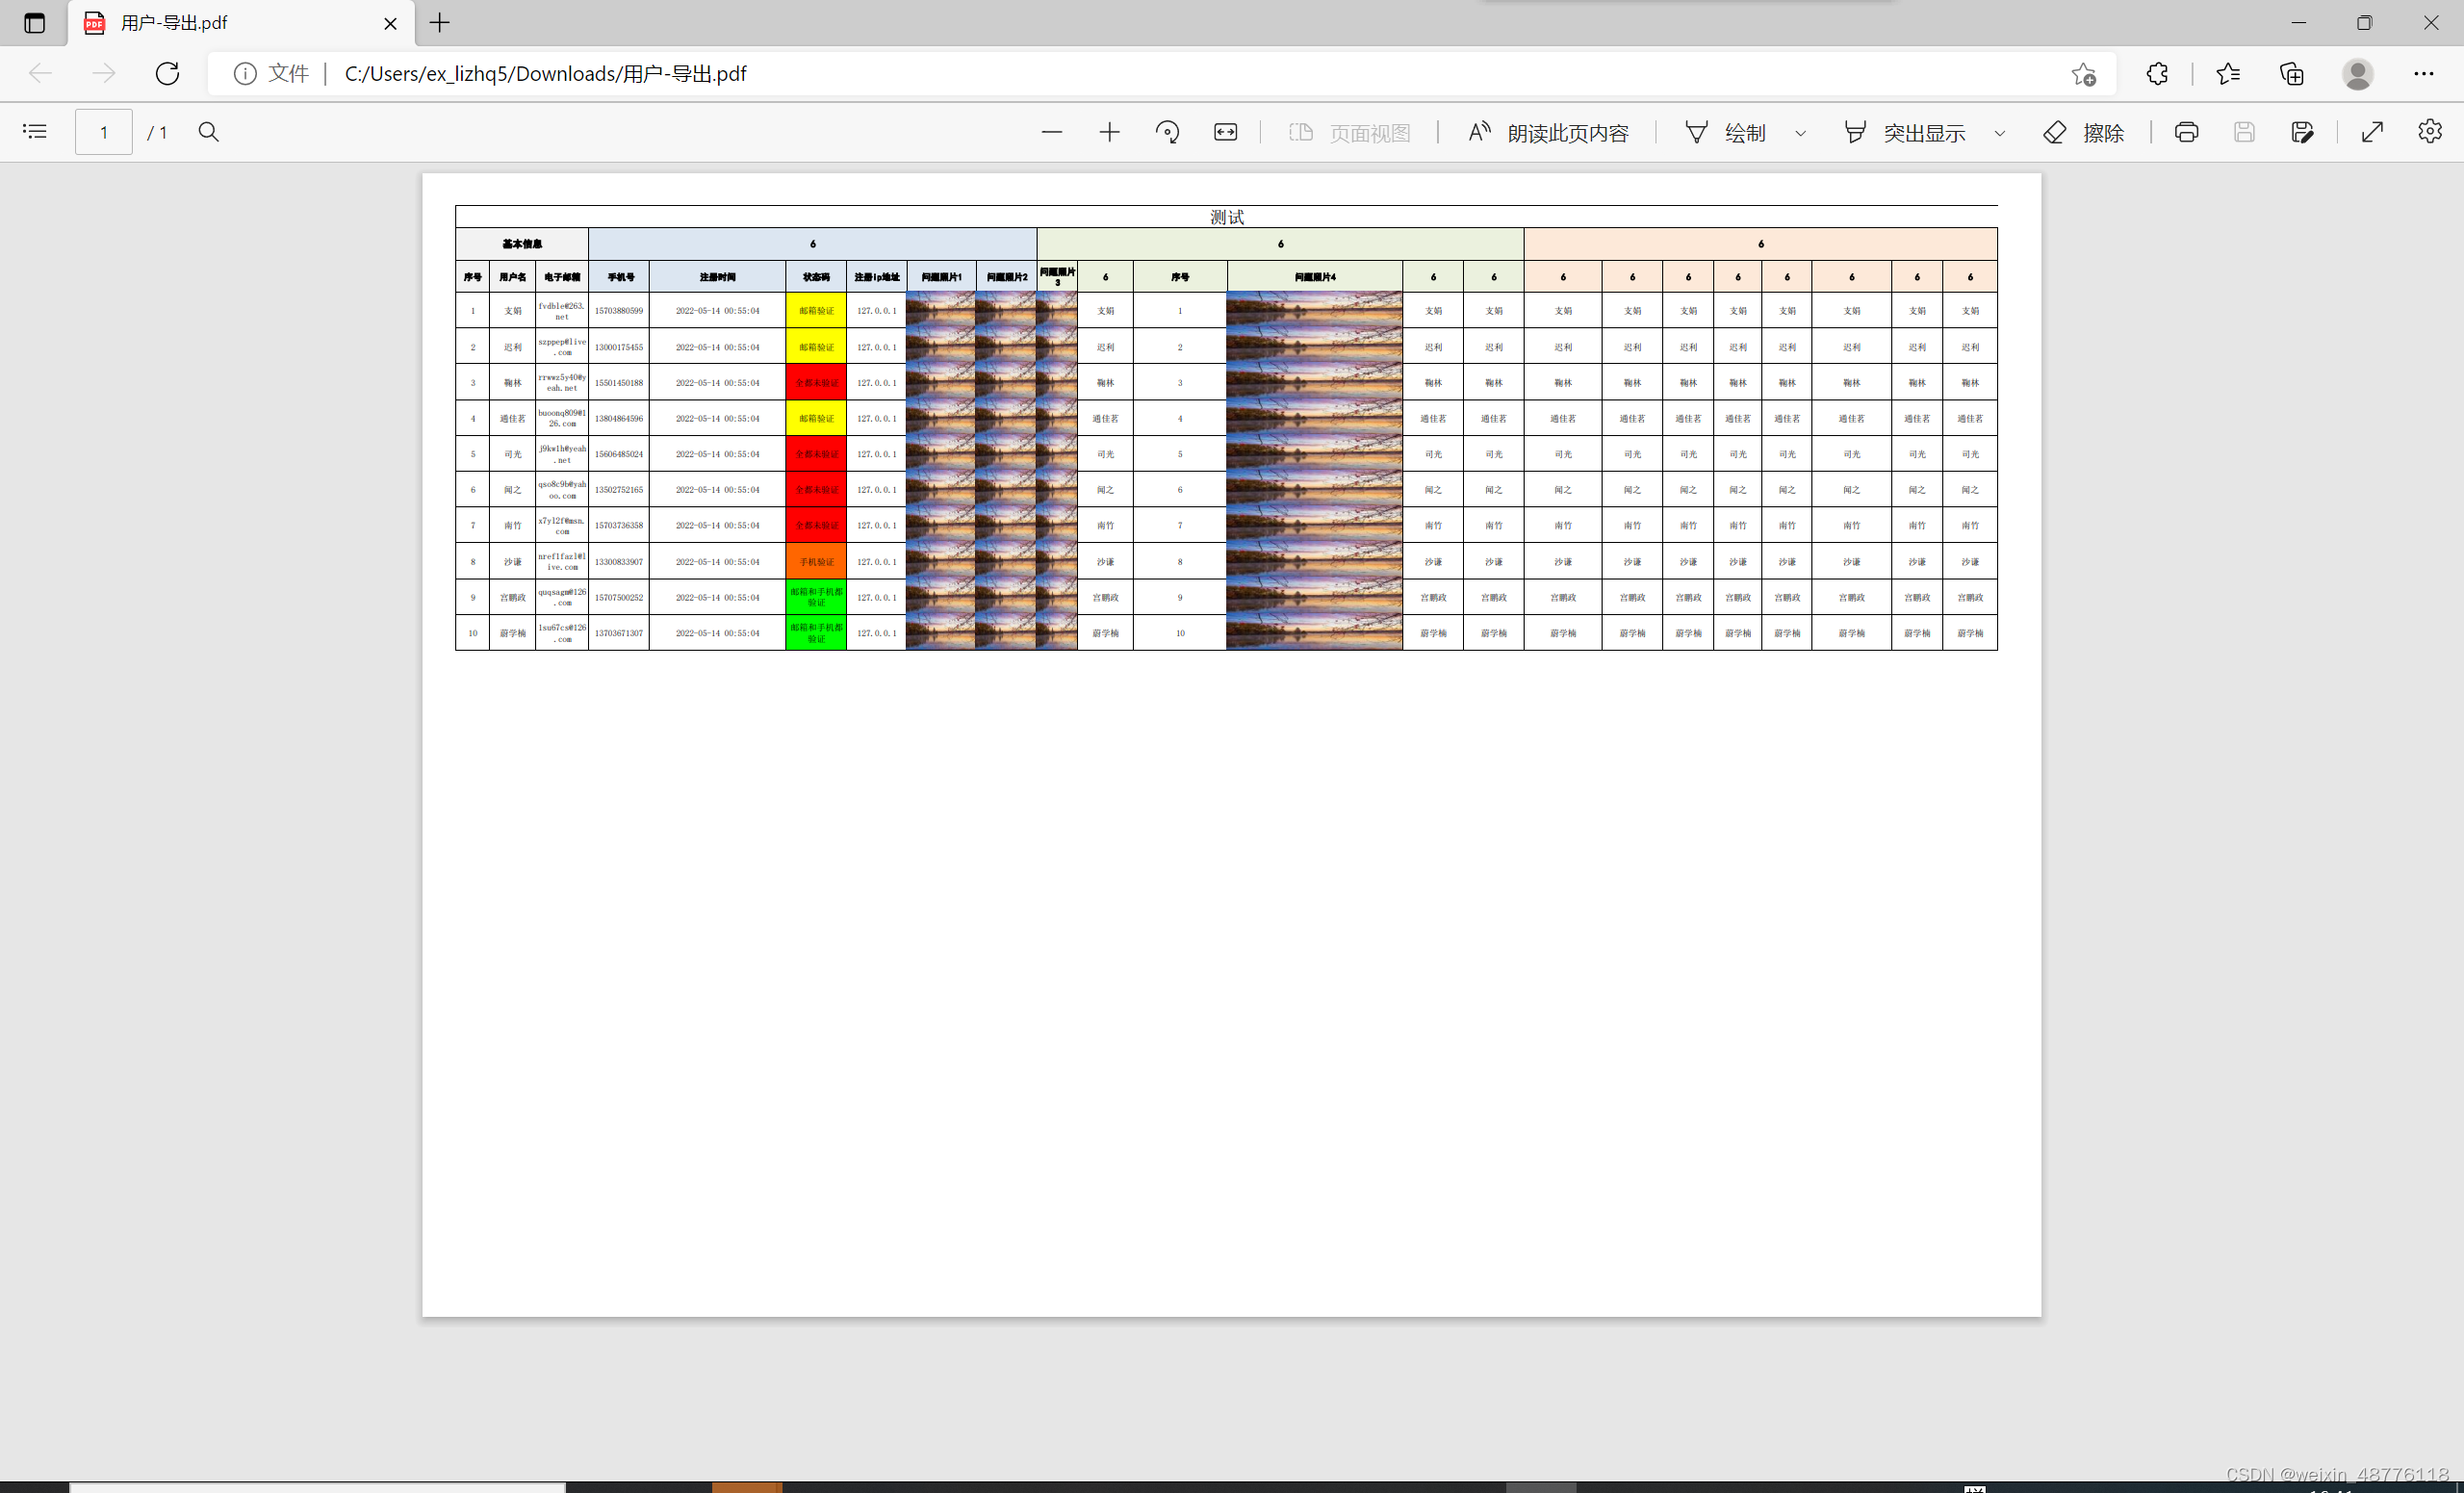Zoom out with the minus button
The image size is (2464, 1493).
[1051, 132]
